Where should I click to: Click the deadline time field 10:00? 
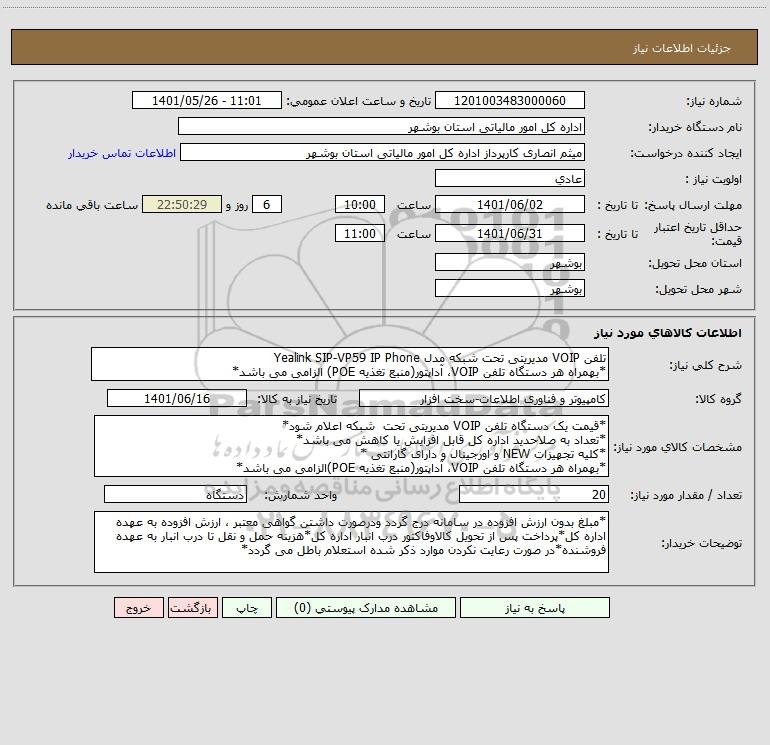coord(359,204)
